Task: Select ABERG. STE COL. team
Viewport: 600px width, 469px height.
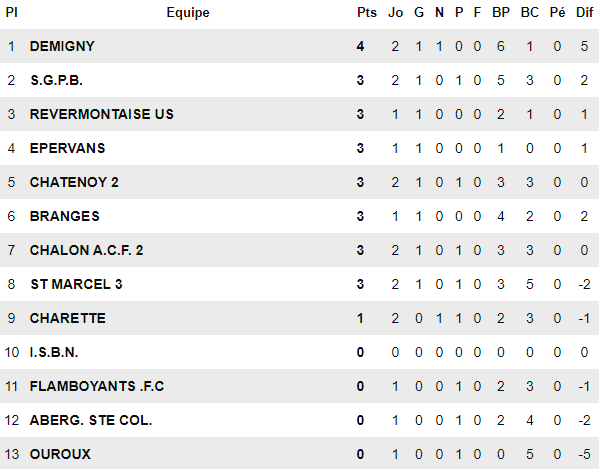Action: coord(91,420)
